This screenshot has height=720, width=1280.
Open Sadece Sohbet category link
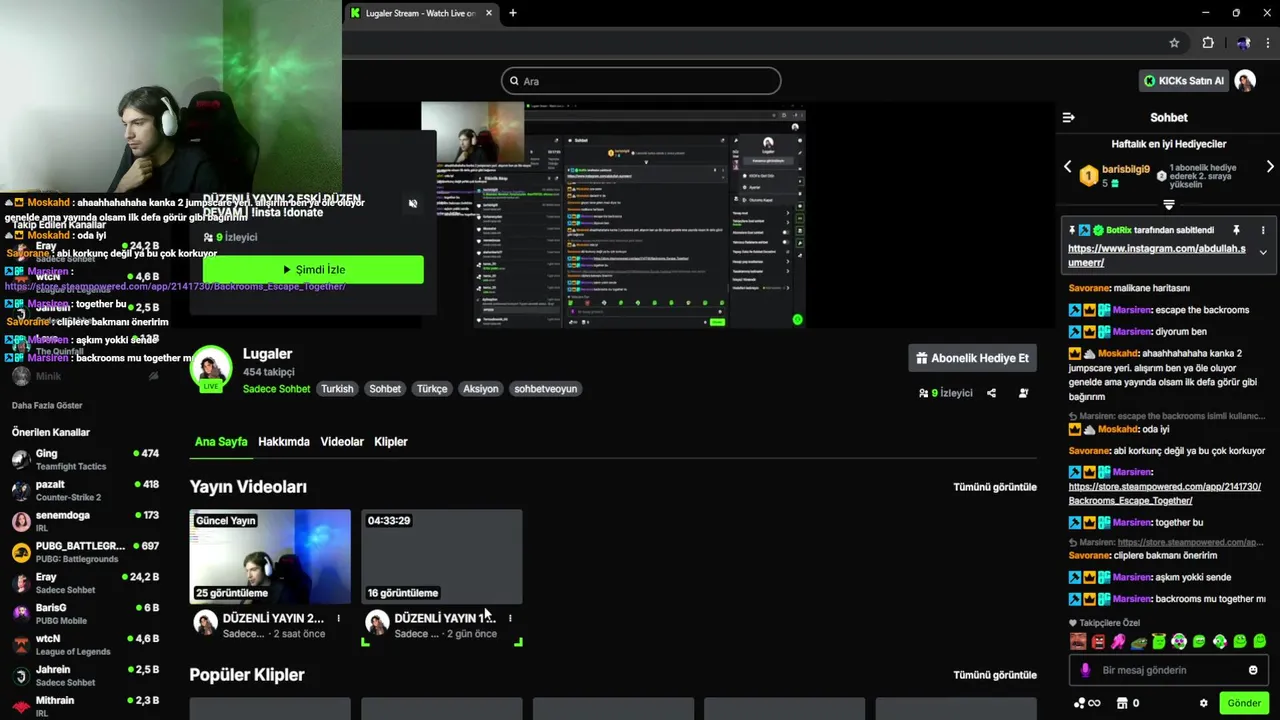point(276,389)
